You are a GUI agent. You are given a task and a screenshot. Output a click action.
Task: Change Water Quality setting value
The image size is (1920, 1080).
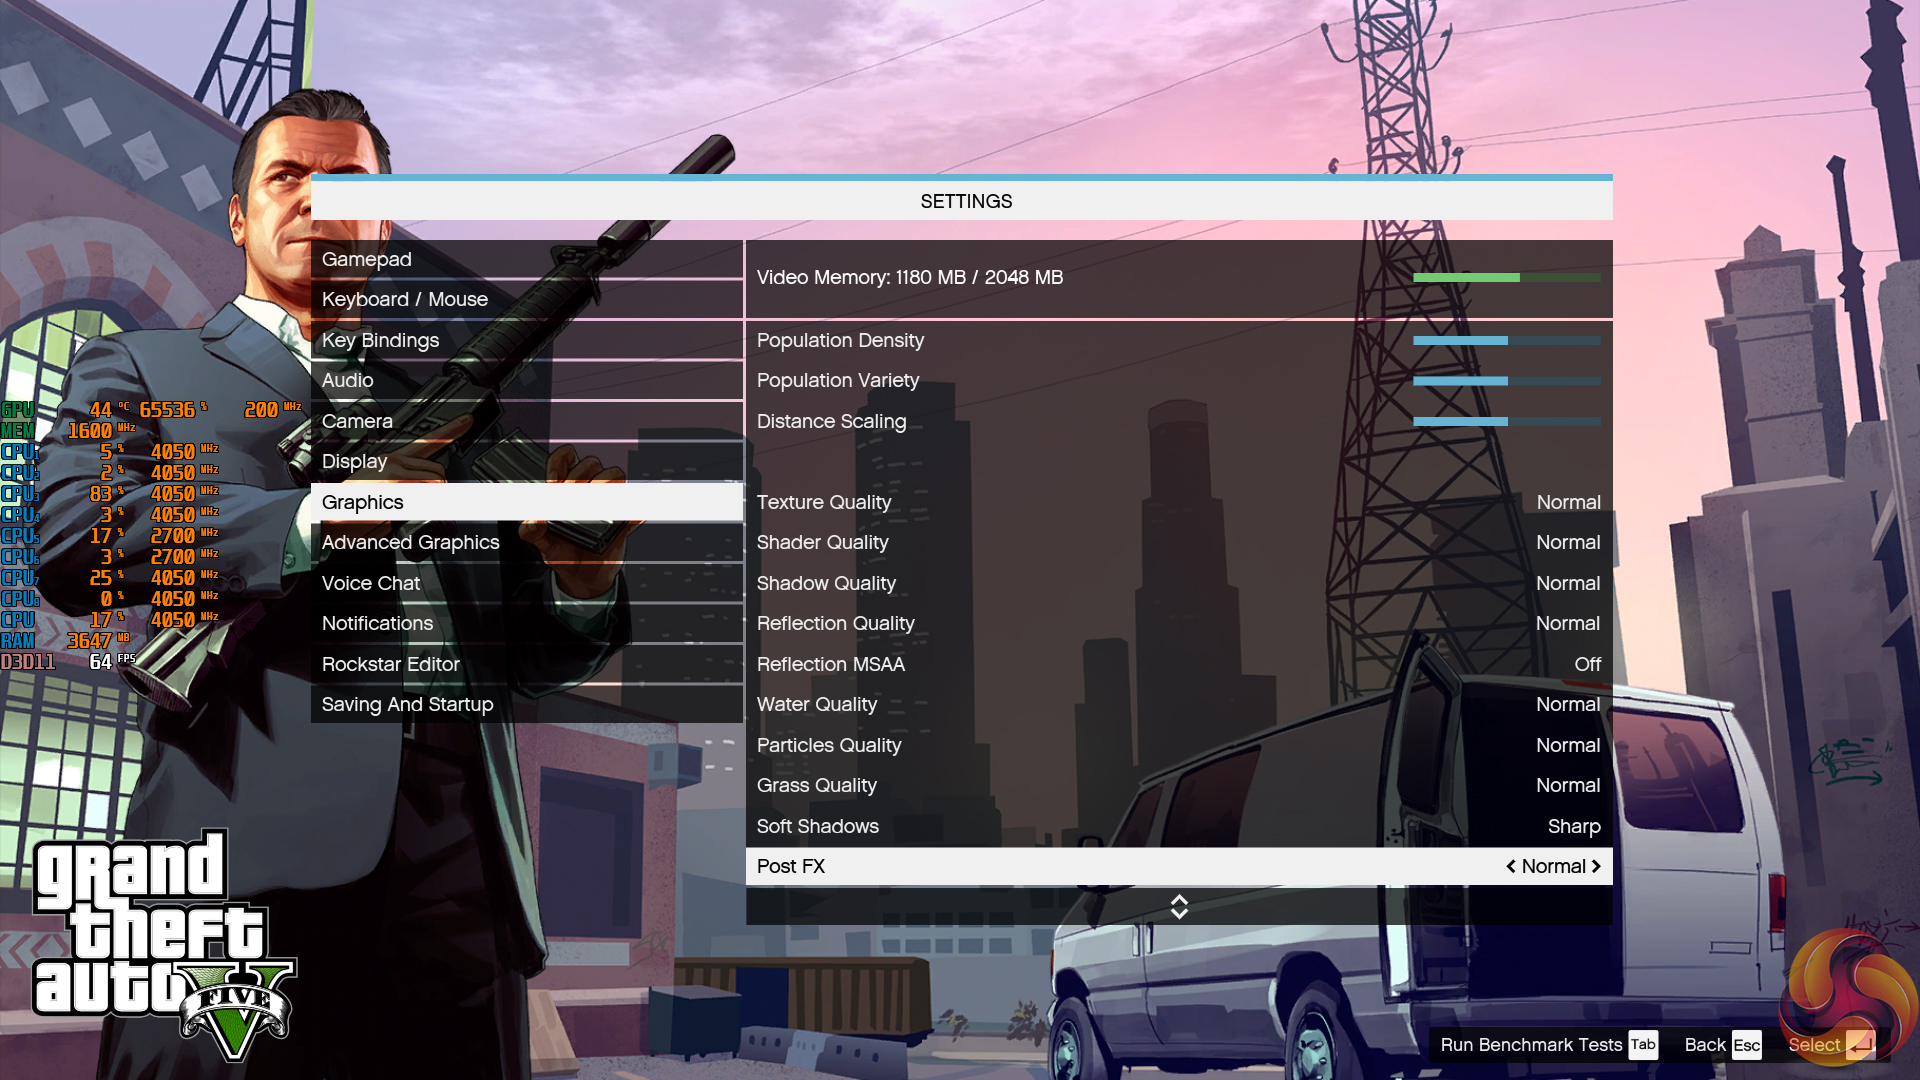1568,704
